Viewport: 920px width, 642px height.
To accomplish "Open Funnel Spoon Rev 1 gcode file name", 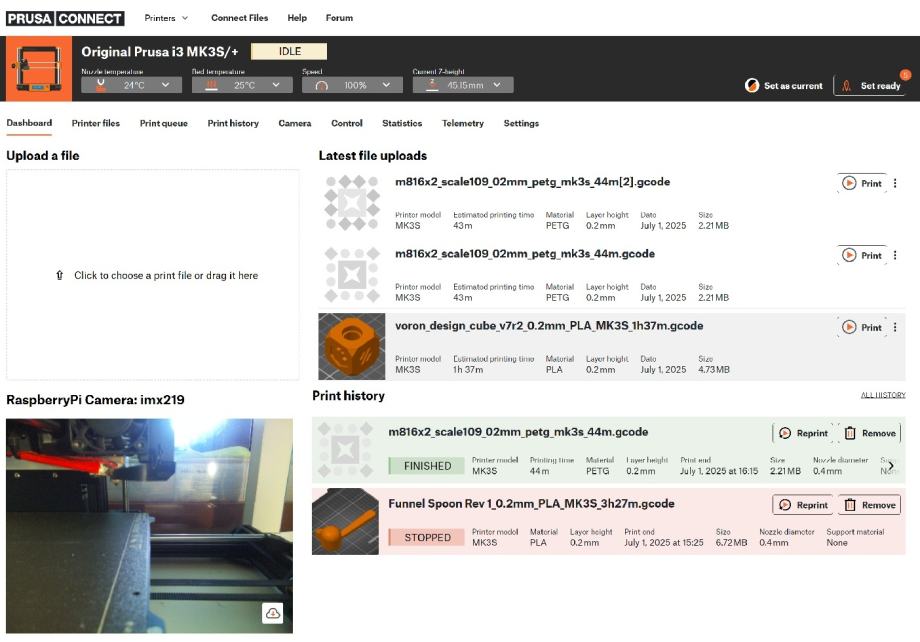I will click(x=531, y=504).
